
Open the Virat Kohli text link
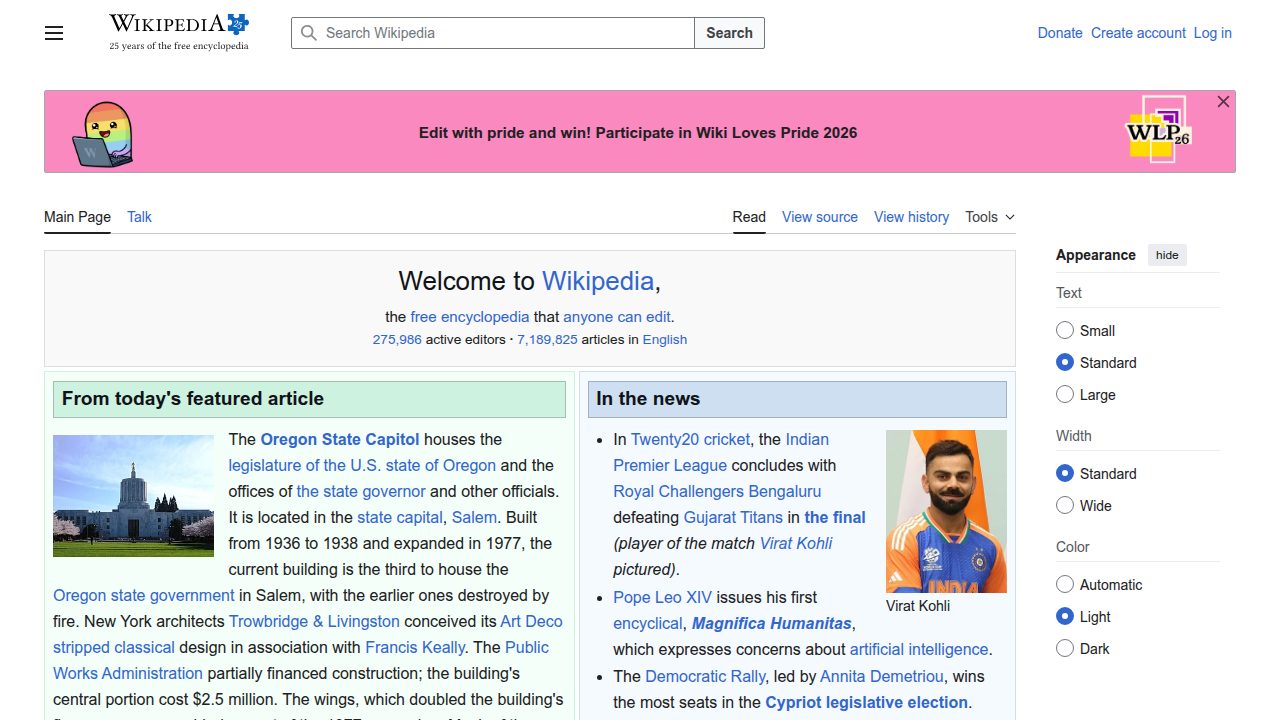796,543
